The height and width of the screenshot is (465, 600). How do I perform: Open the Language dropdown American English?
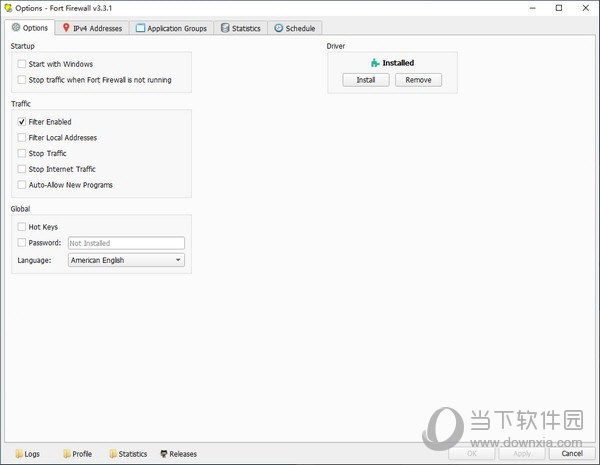point(126,260)
